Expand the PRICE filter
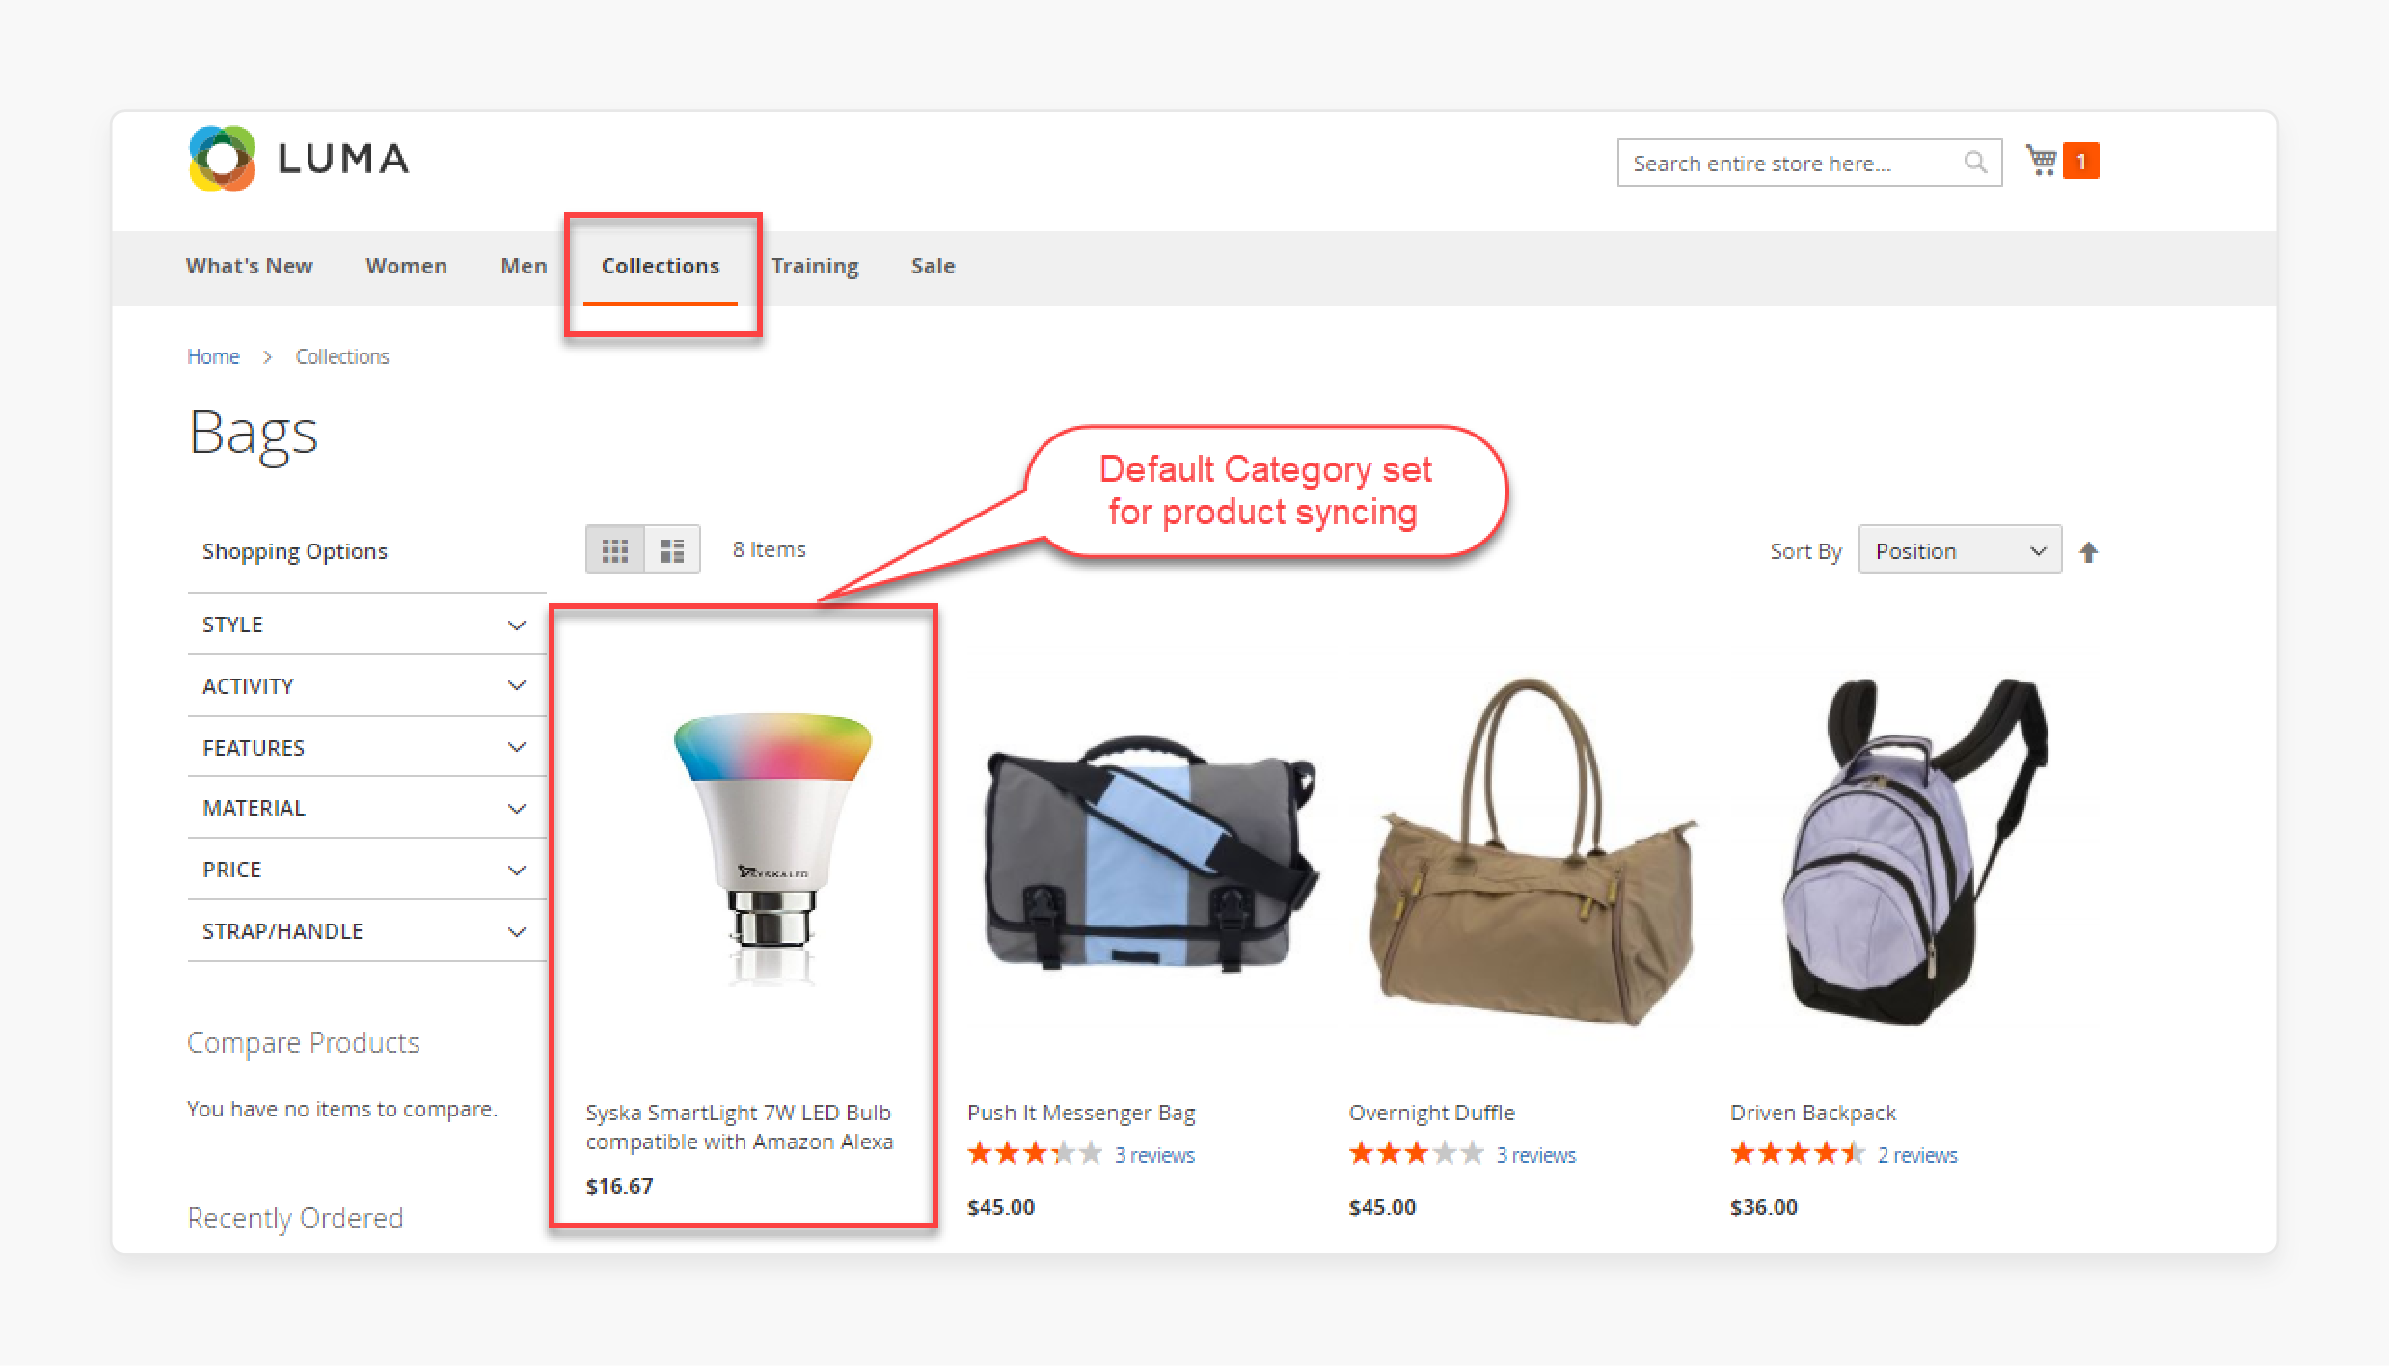Screen dimensions: 2389x1366 (366, 869)
